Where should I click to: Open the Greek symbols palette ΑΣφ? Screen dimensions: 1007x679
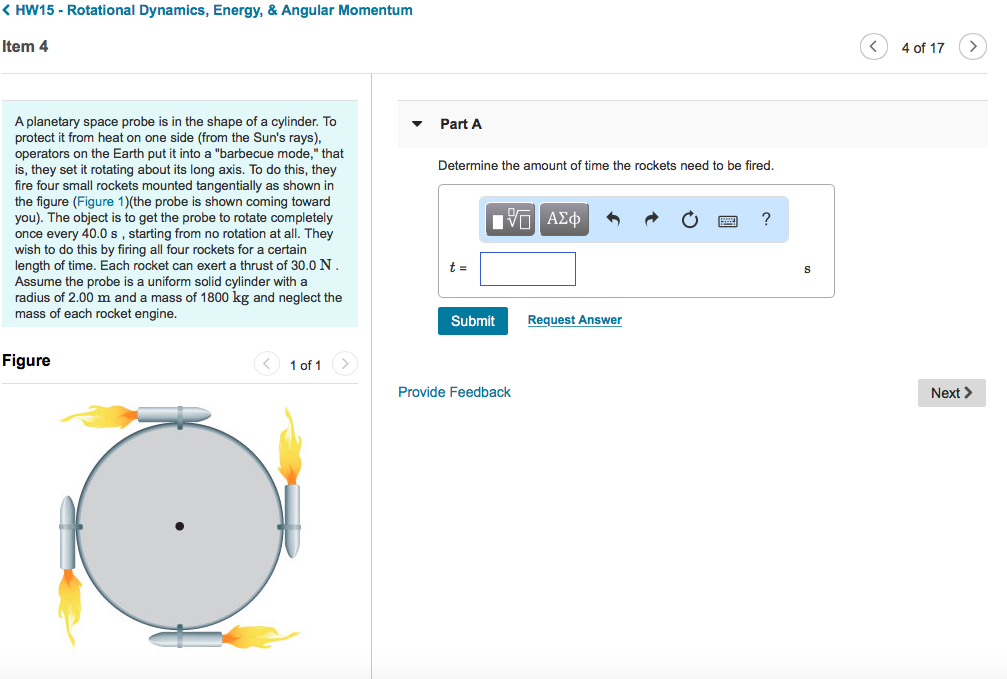(x=563, y=219)
